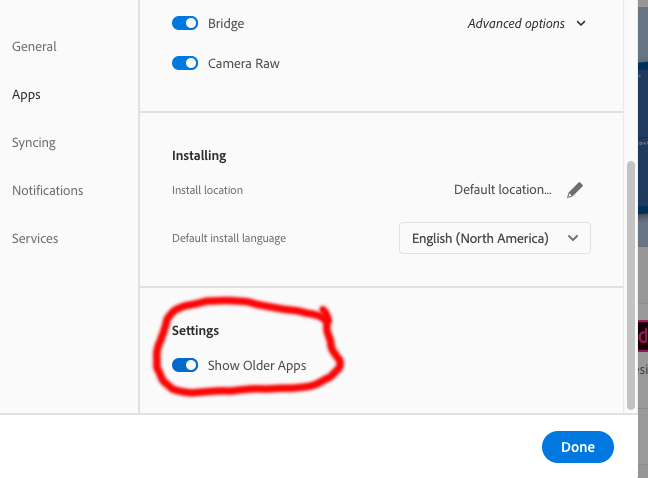Switch to the Syncing tab
This screenshot has height=478, width=648.
coord(34,142)
